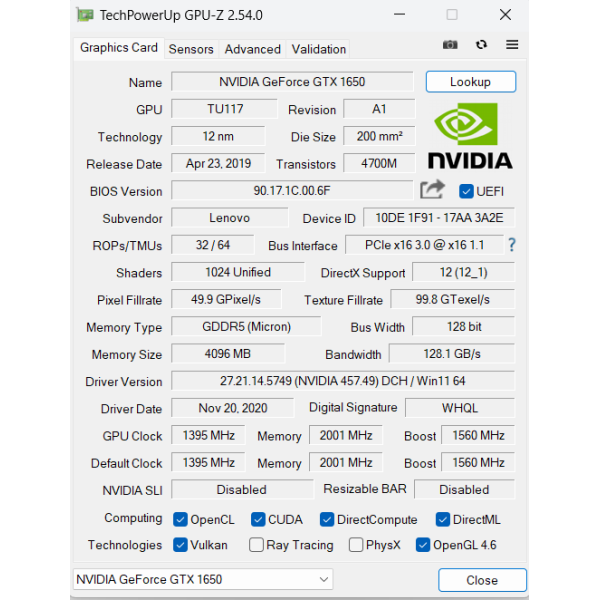Toggle the DirectML checkbox
Image resolution: width=600 pixels, height=600 pixels.
[x=443, y=519]
